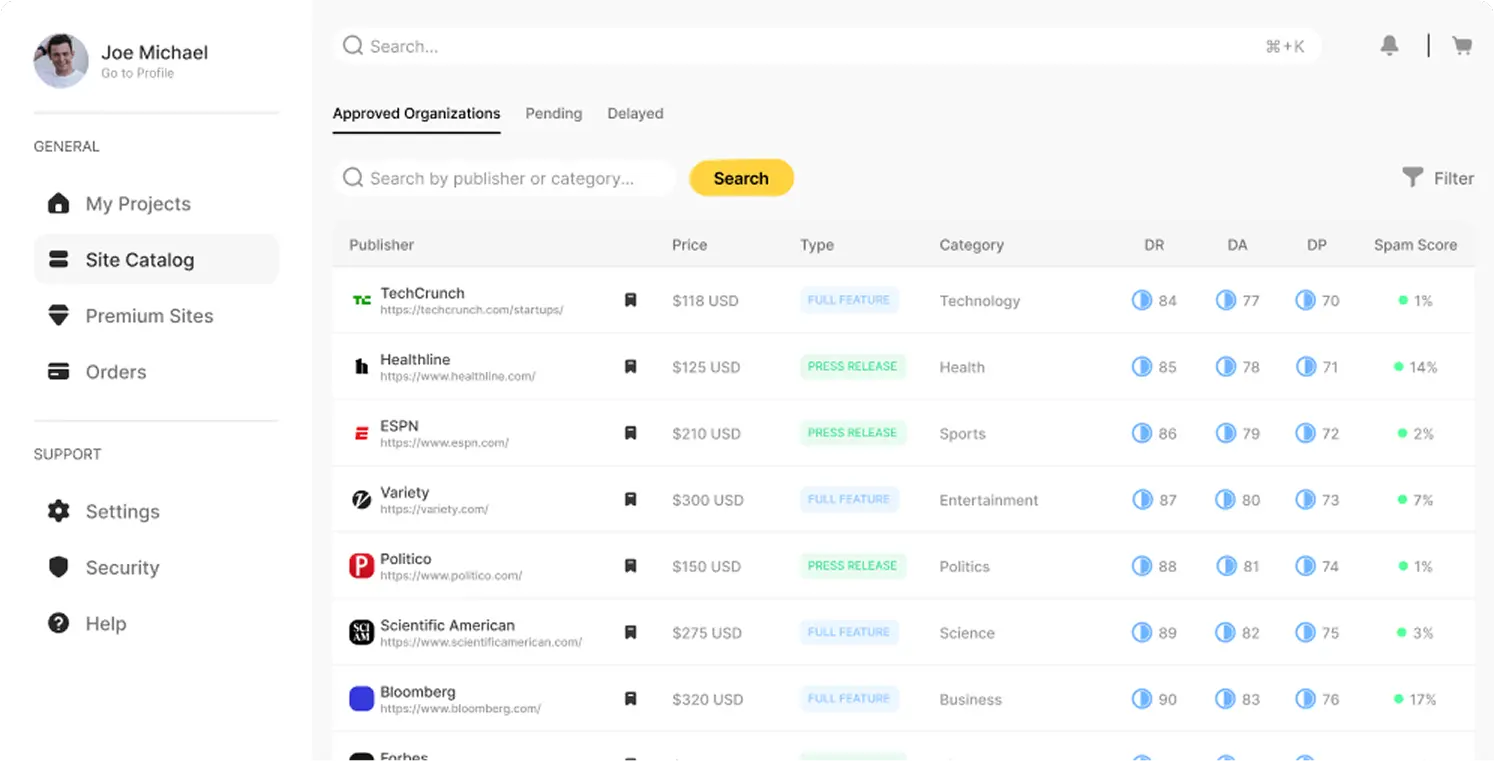Click the magnifier icon in top search bar
The width and height of the screenshot is (1494, 761).
tap(353, 46)
